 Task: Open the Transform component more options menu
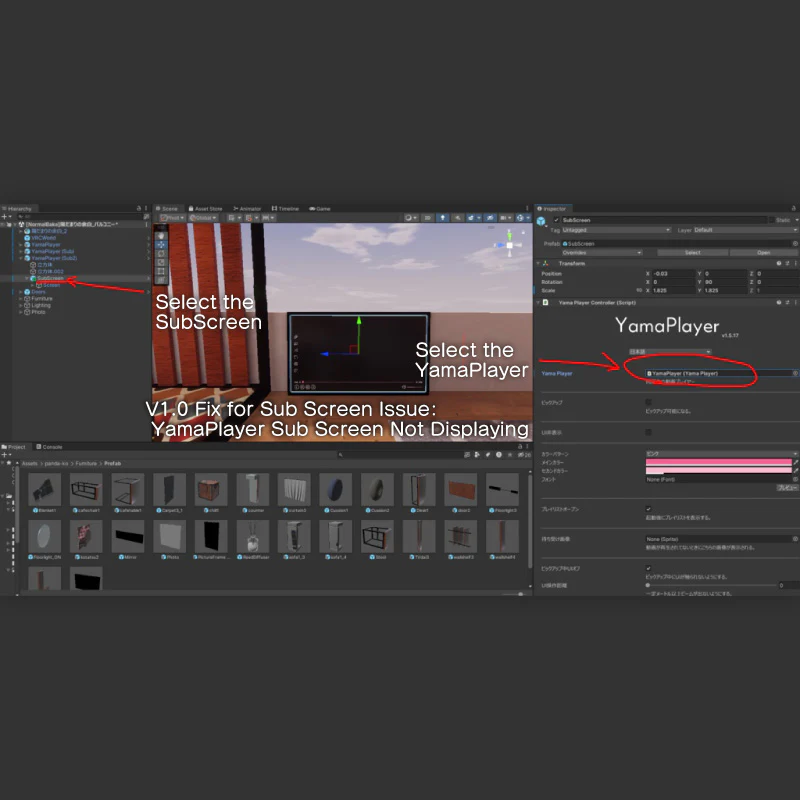[x=795, y=263]
